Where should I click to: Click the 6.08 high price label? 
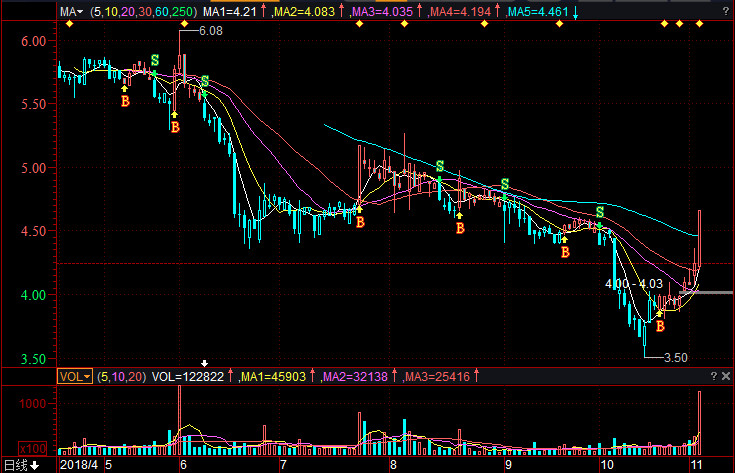point(210,32)
